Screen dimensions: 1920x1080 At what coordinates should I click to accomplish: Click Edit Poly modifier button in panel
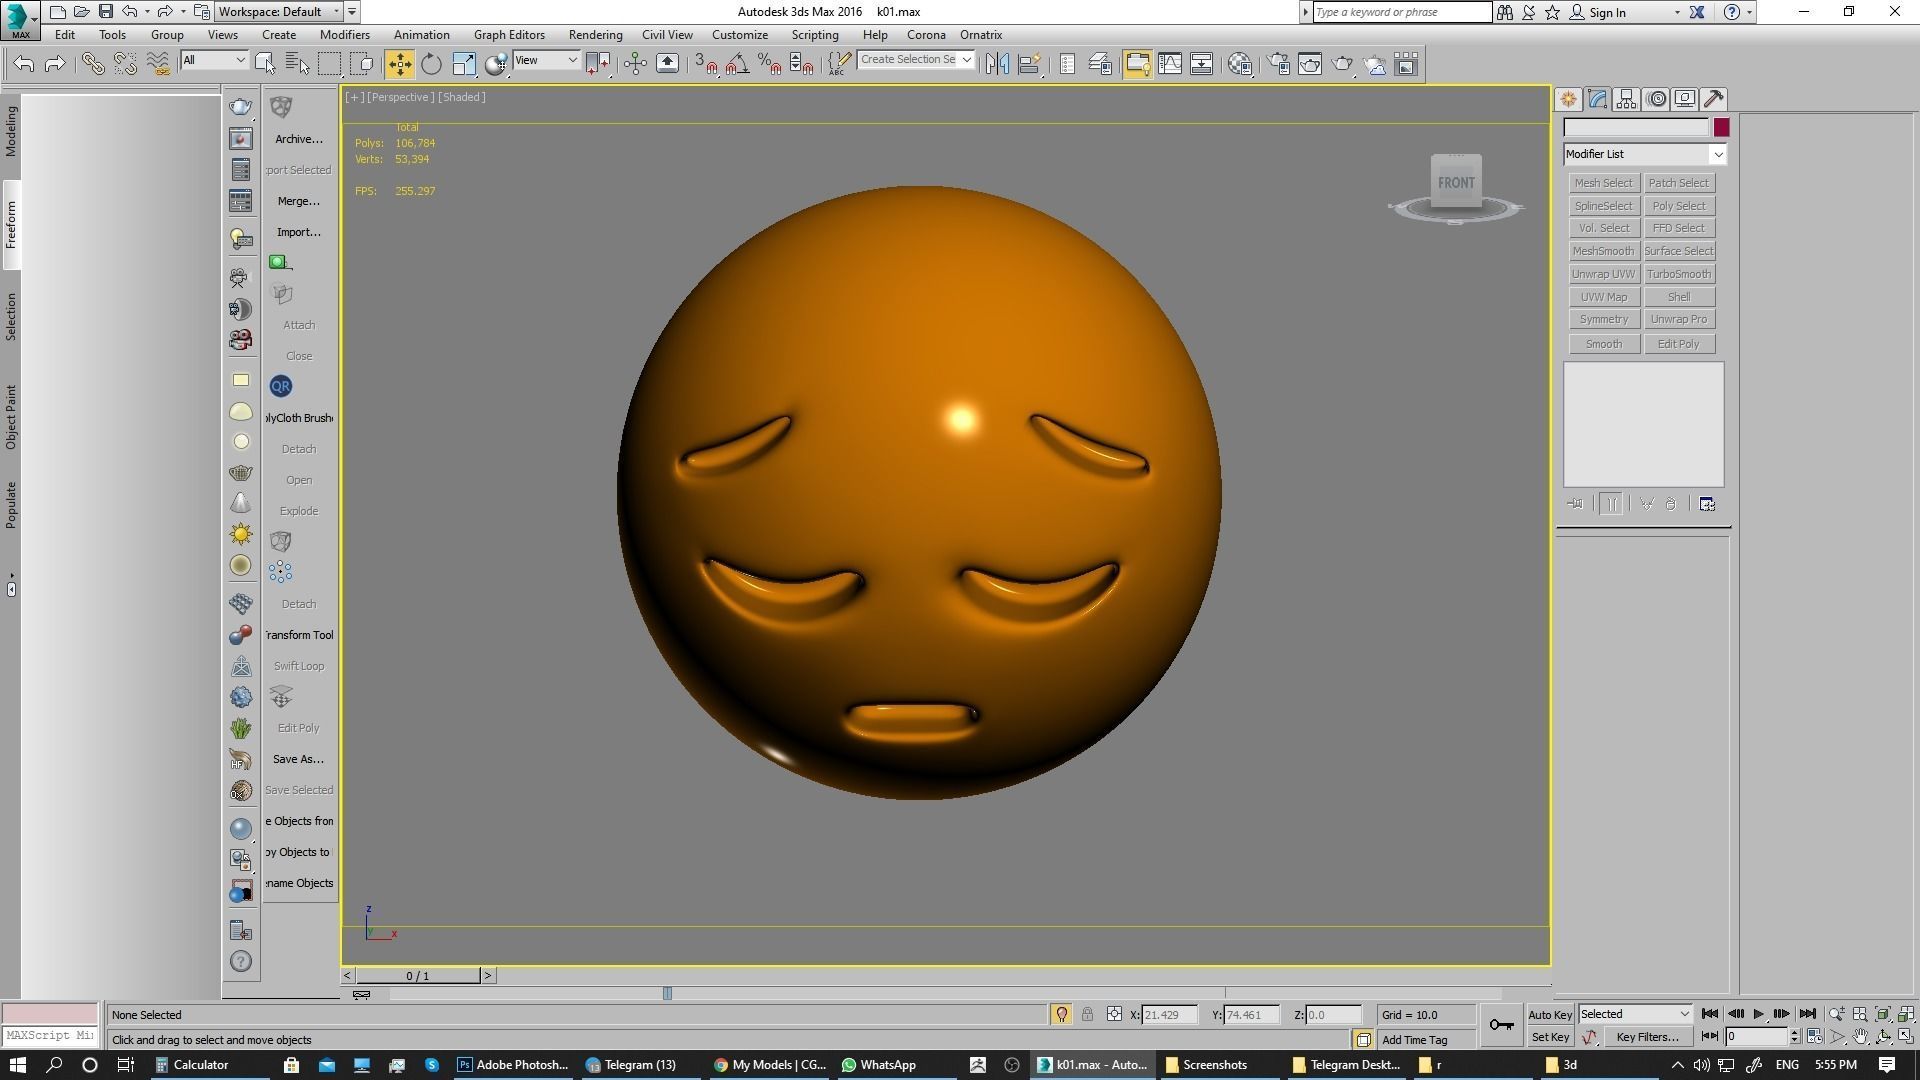tap(1679, 344)
